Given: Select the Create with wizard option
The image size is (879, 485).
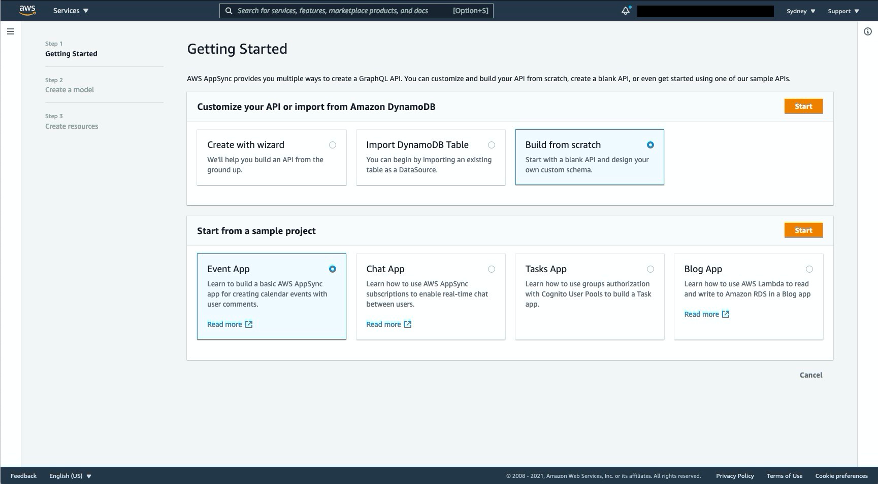Looking at the screenshot, I should tap(332, 145).
